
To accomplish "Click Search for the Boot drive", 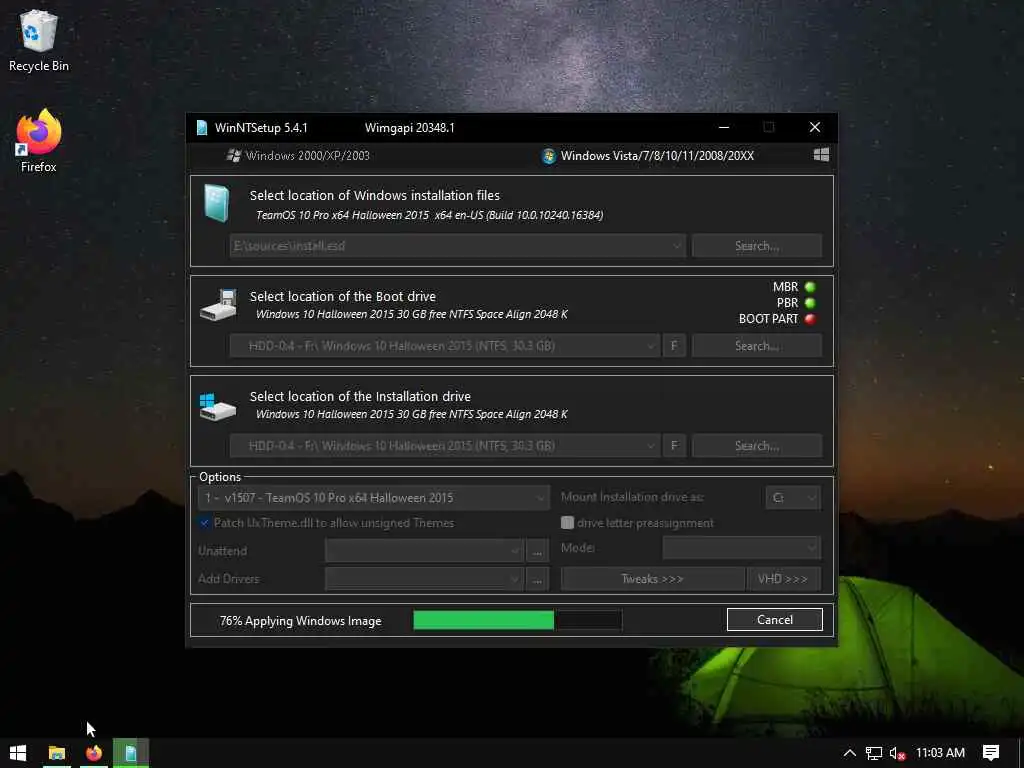I will [757, 345].
